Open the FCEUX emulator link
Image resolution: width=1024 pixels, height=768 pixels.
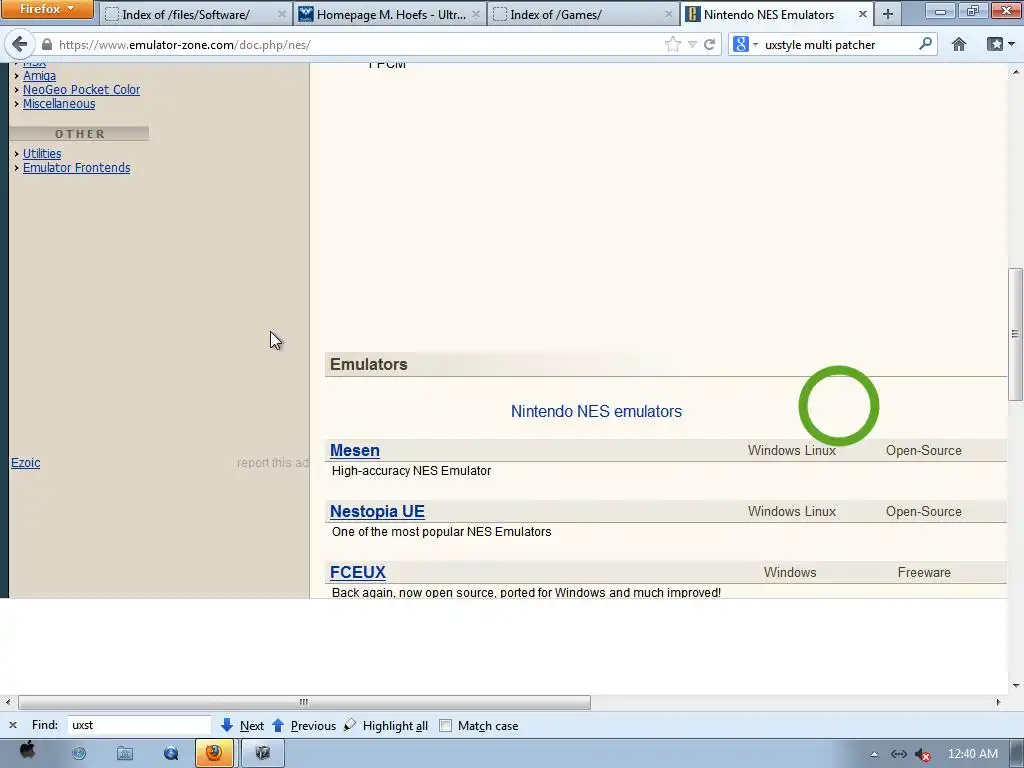[x=358, y=572]
